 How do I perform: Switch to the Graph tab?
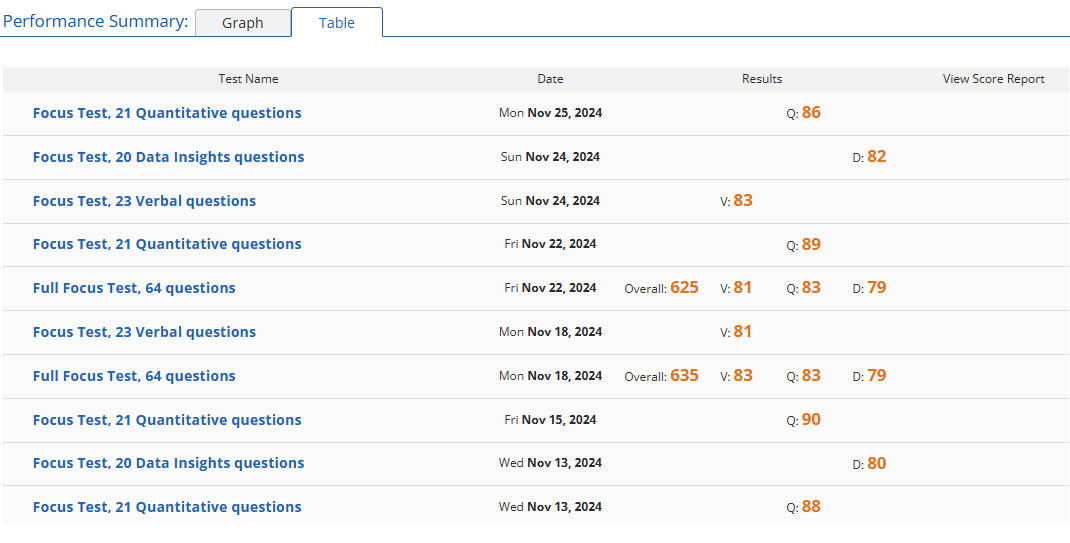(x=242, y=23)
